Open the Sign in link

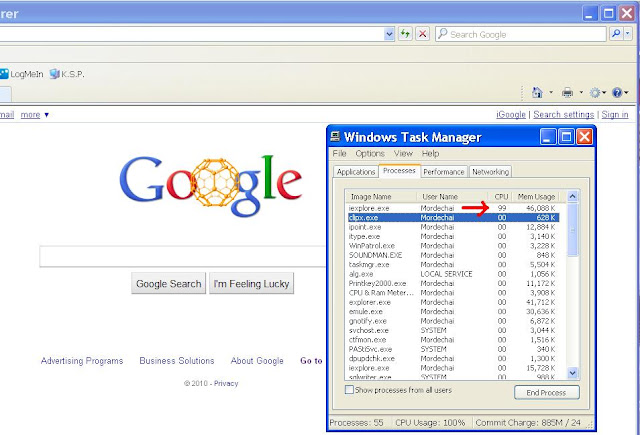[x=615, y=115]
